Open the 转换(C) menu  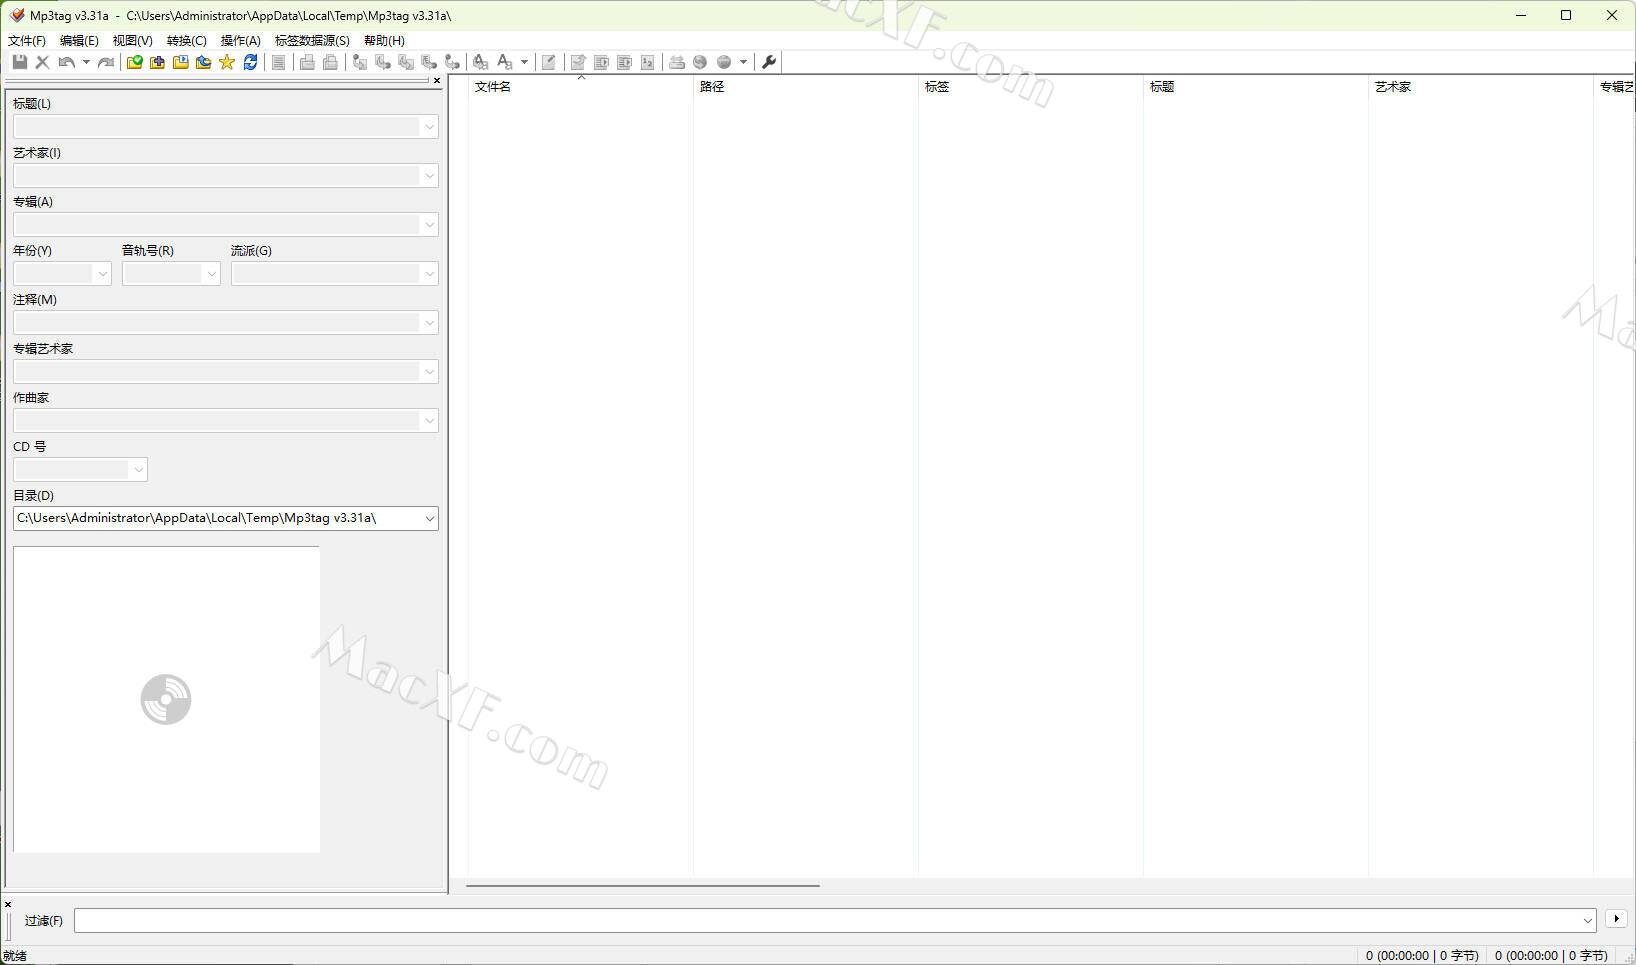[186, 41]
